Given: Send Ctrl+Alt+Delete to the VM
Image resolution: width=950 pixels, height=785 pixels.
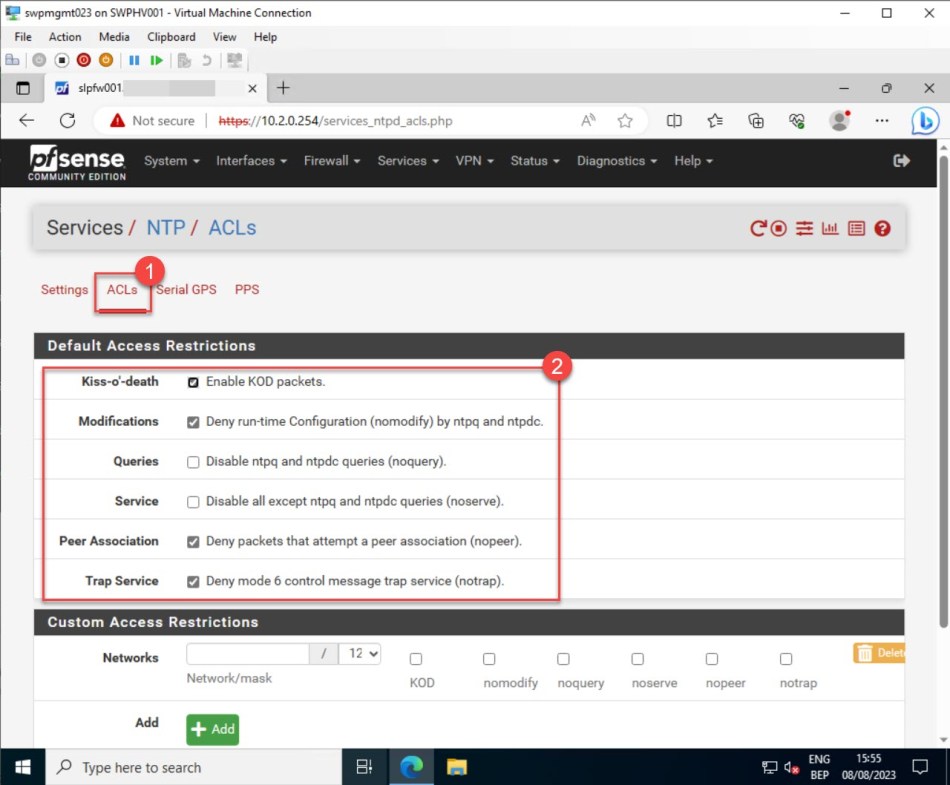Looking at the screenshot, I should [x=12, y=60].
